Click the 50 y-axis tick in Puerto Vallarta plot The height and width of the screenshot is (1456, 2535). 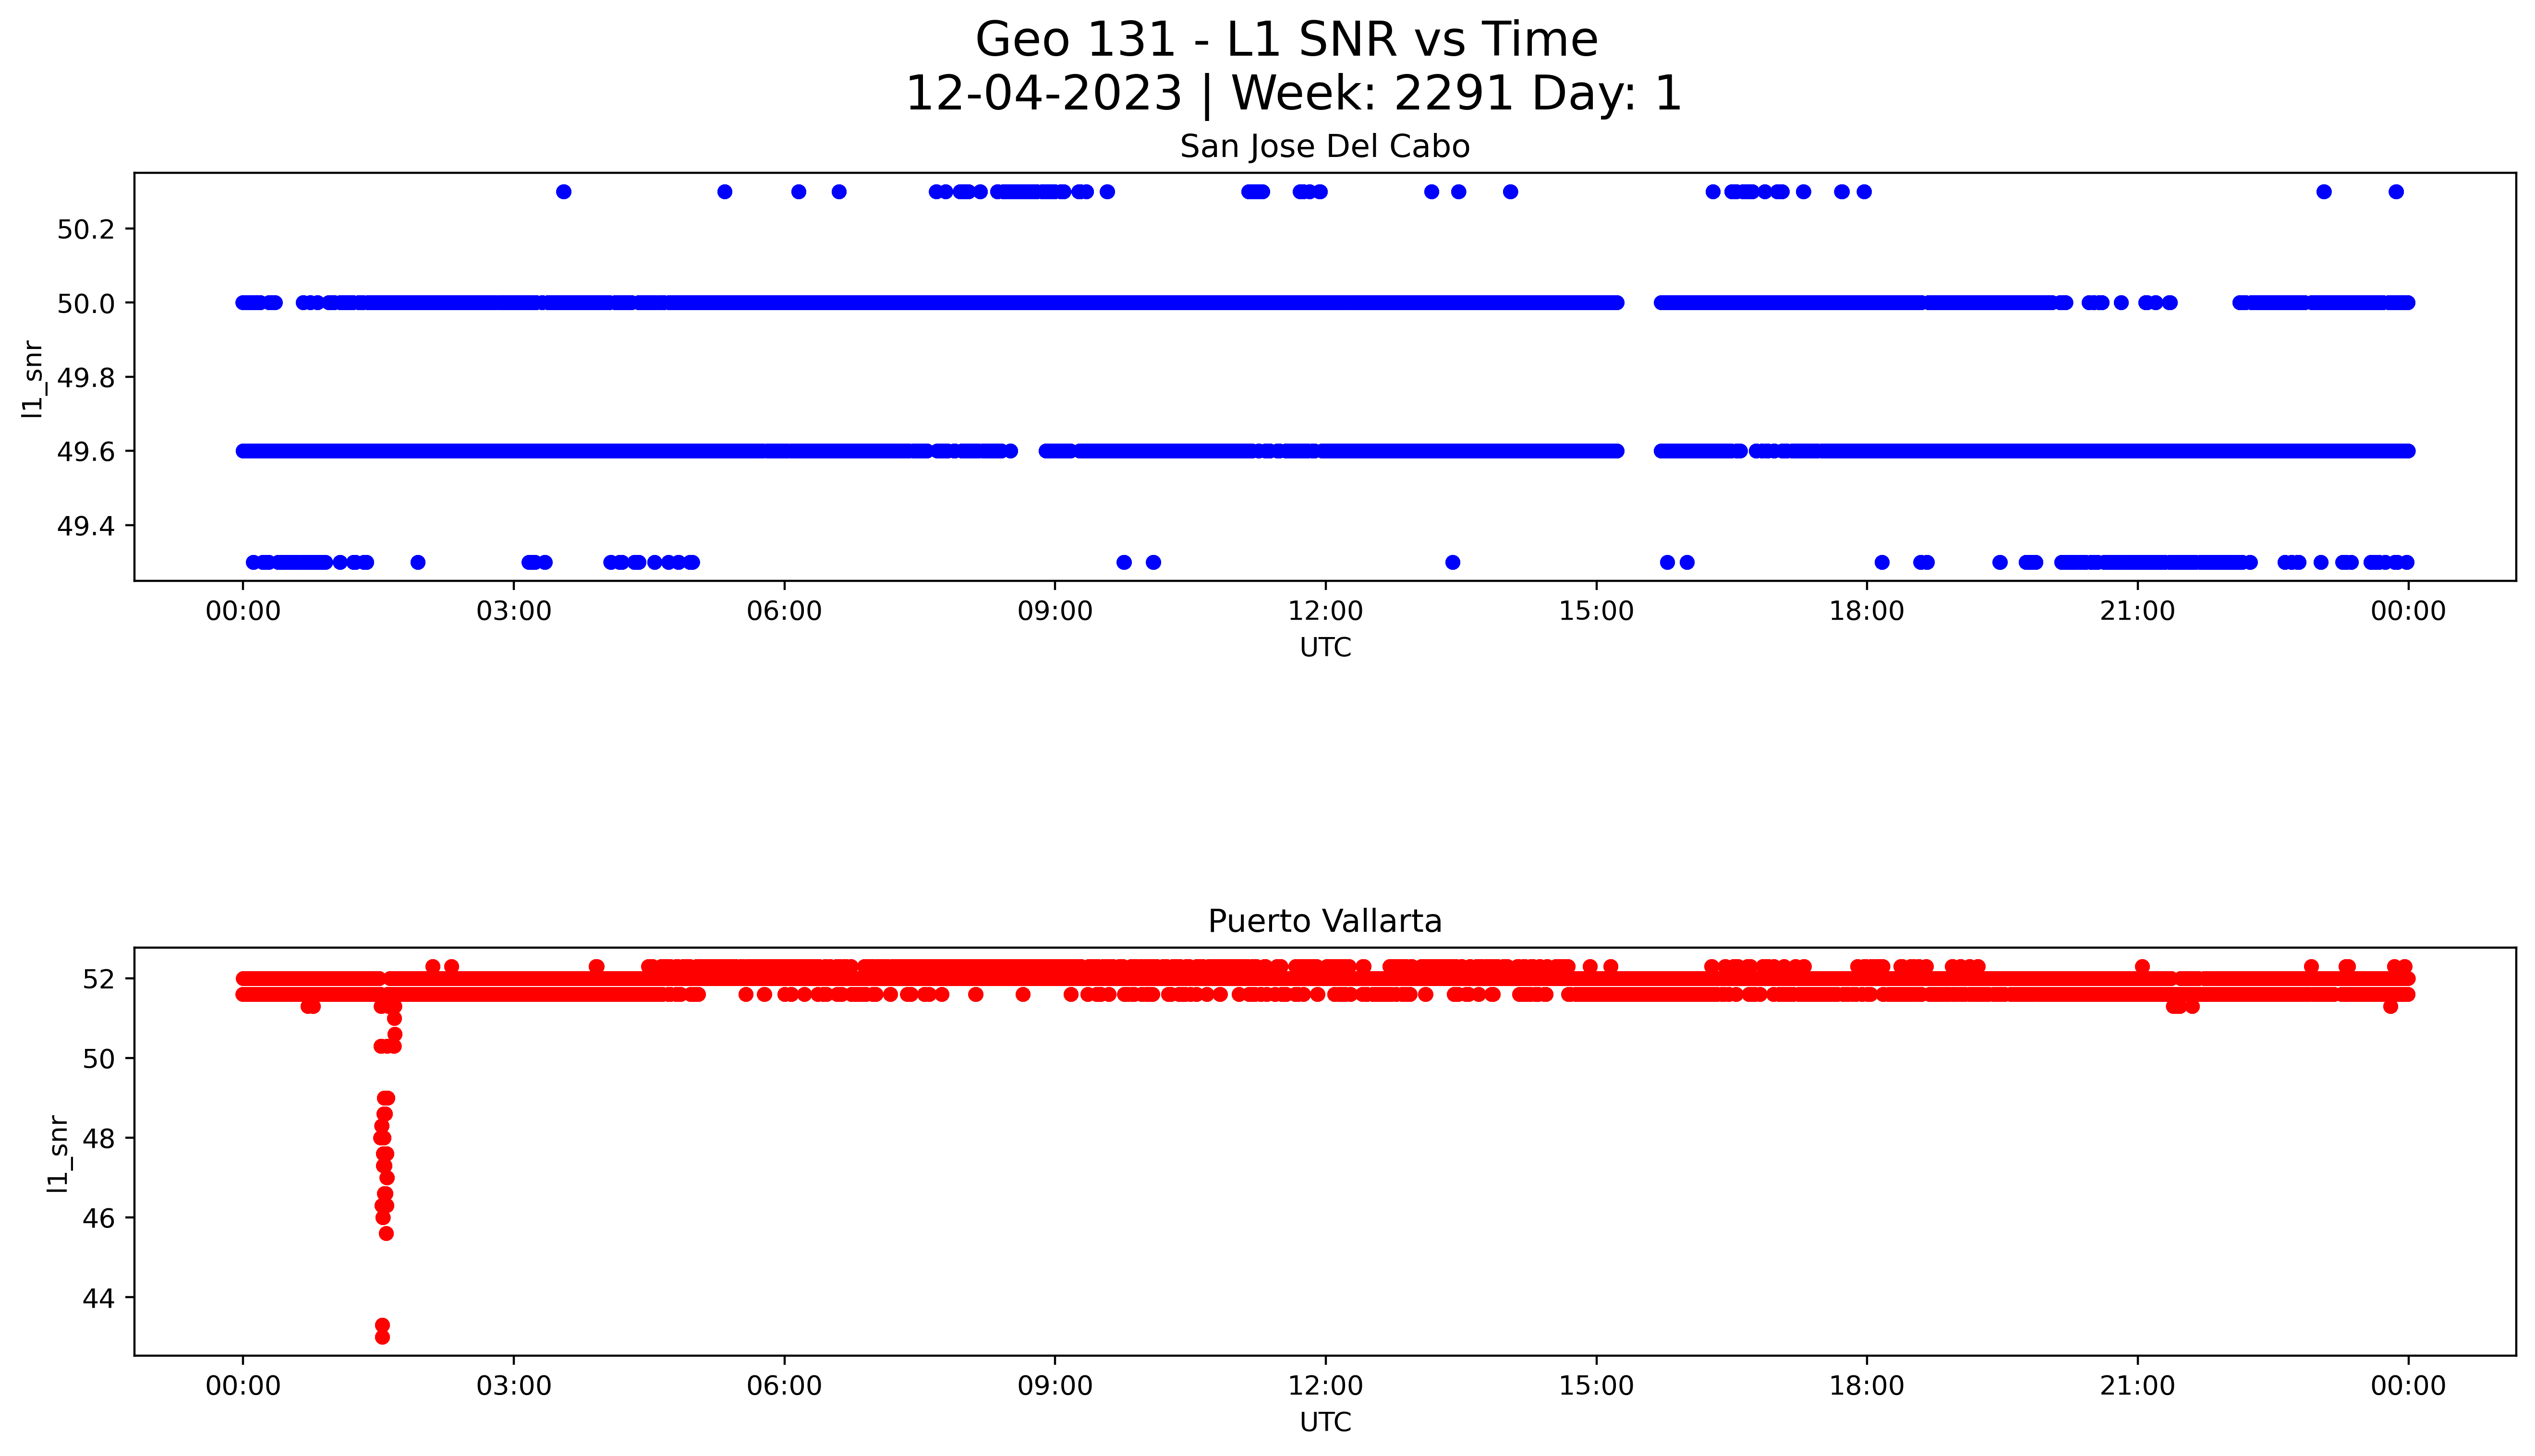click(98, 1059)
